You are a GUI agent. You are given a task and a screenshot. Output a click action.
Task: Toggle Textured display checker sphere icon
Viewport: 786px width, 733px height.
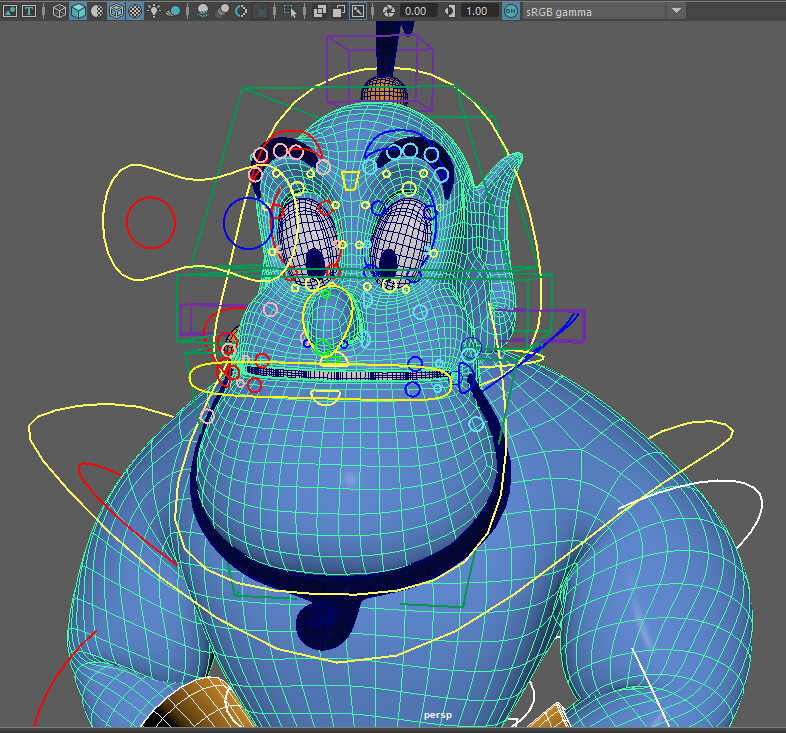coord(135,11)
